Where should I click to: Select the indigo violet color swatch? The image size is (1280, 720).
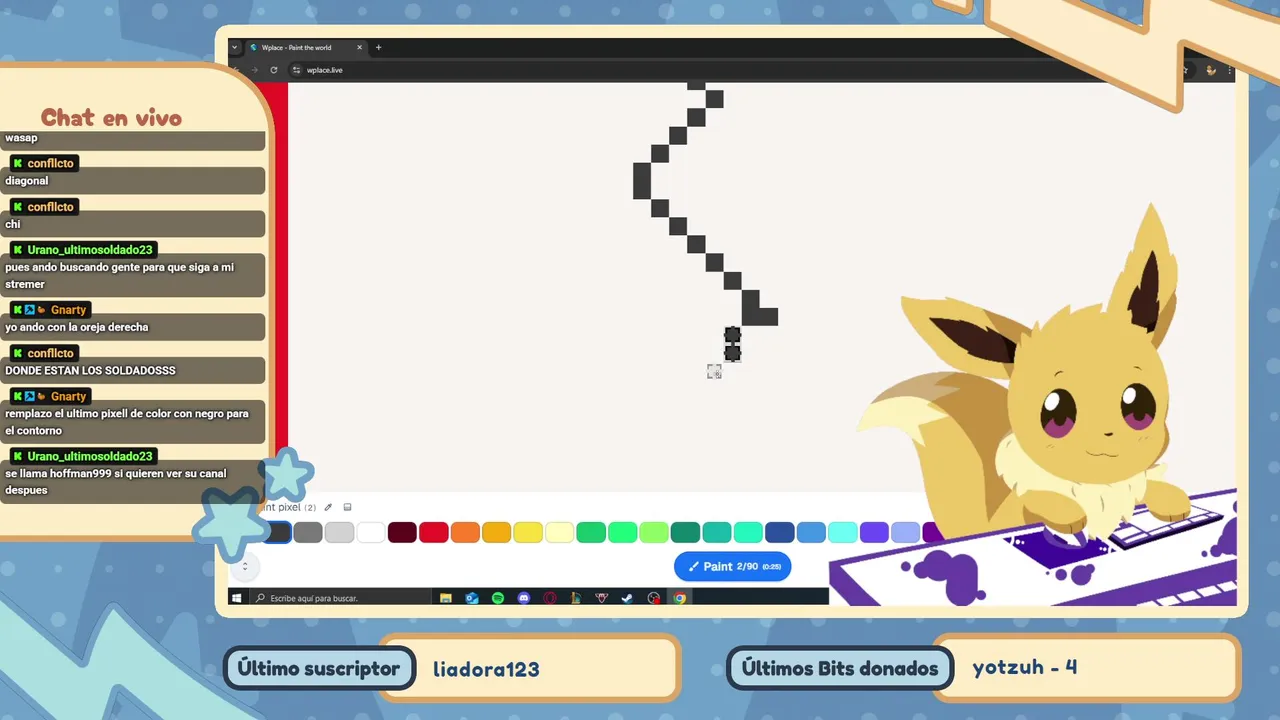tap(874, 532)
